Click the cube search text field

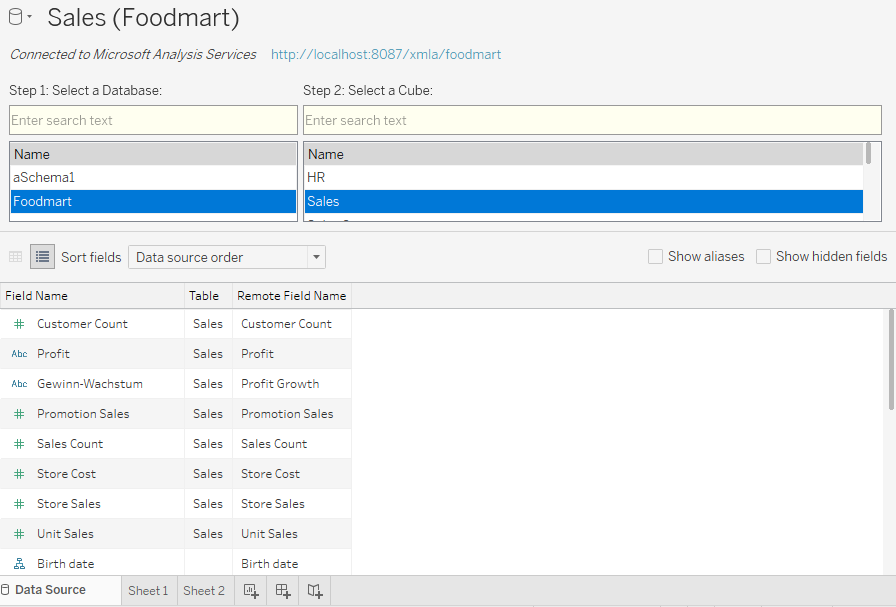[x=592, y=120]
